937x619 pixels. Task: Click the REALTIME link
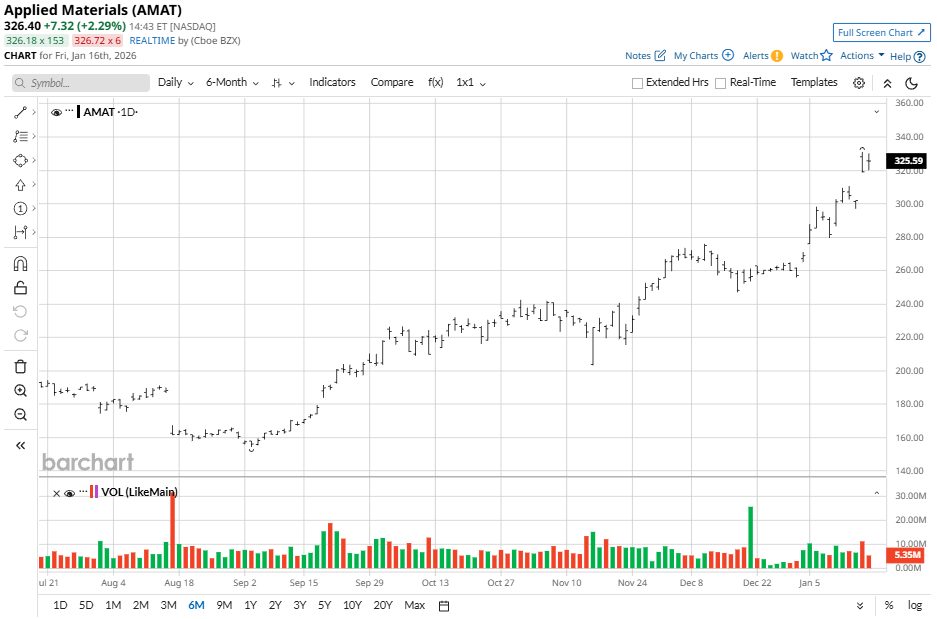(x=152, y=41)
